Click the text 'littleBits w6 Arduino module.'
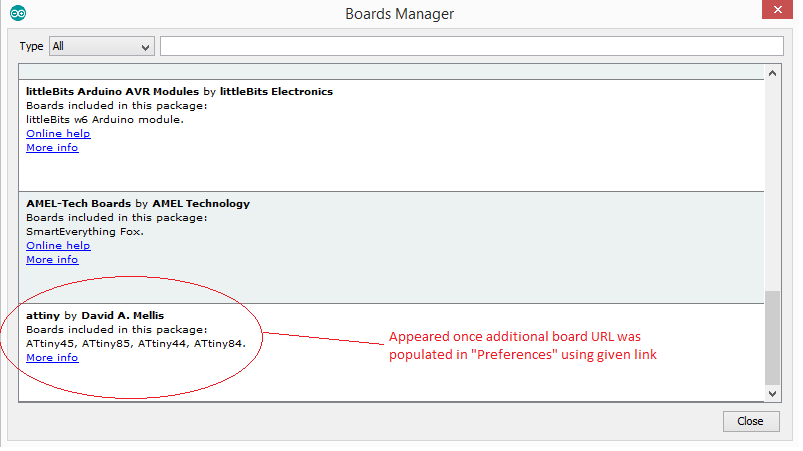The width and height of the screenshot is (803, 451). (105, 120)
